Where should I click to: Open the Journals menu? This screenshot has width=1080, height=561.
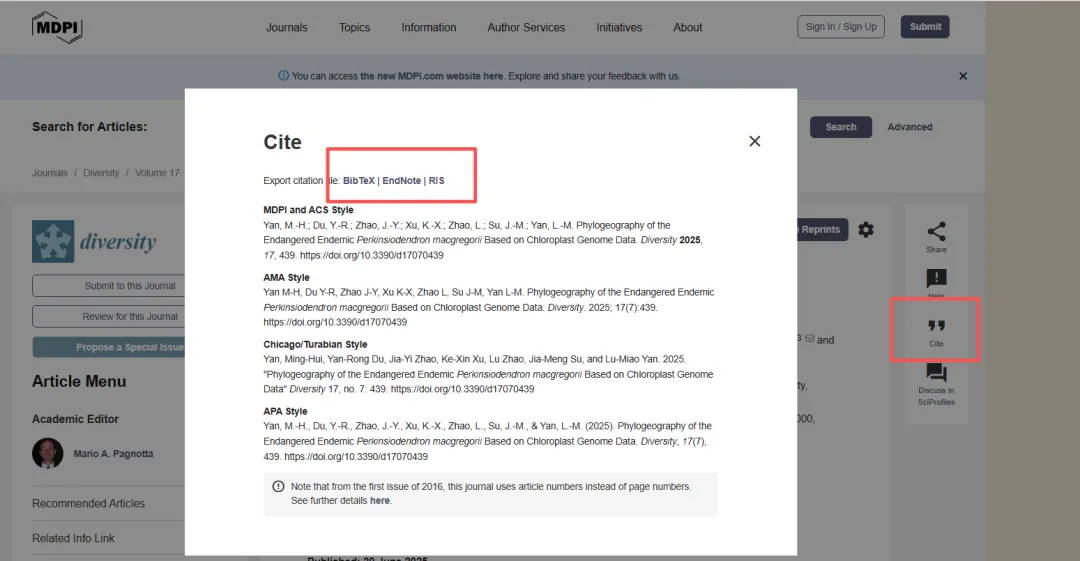(x=287, y=28)
